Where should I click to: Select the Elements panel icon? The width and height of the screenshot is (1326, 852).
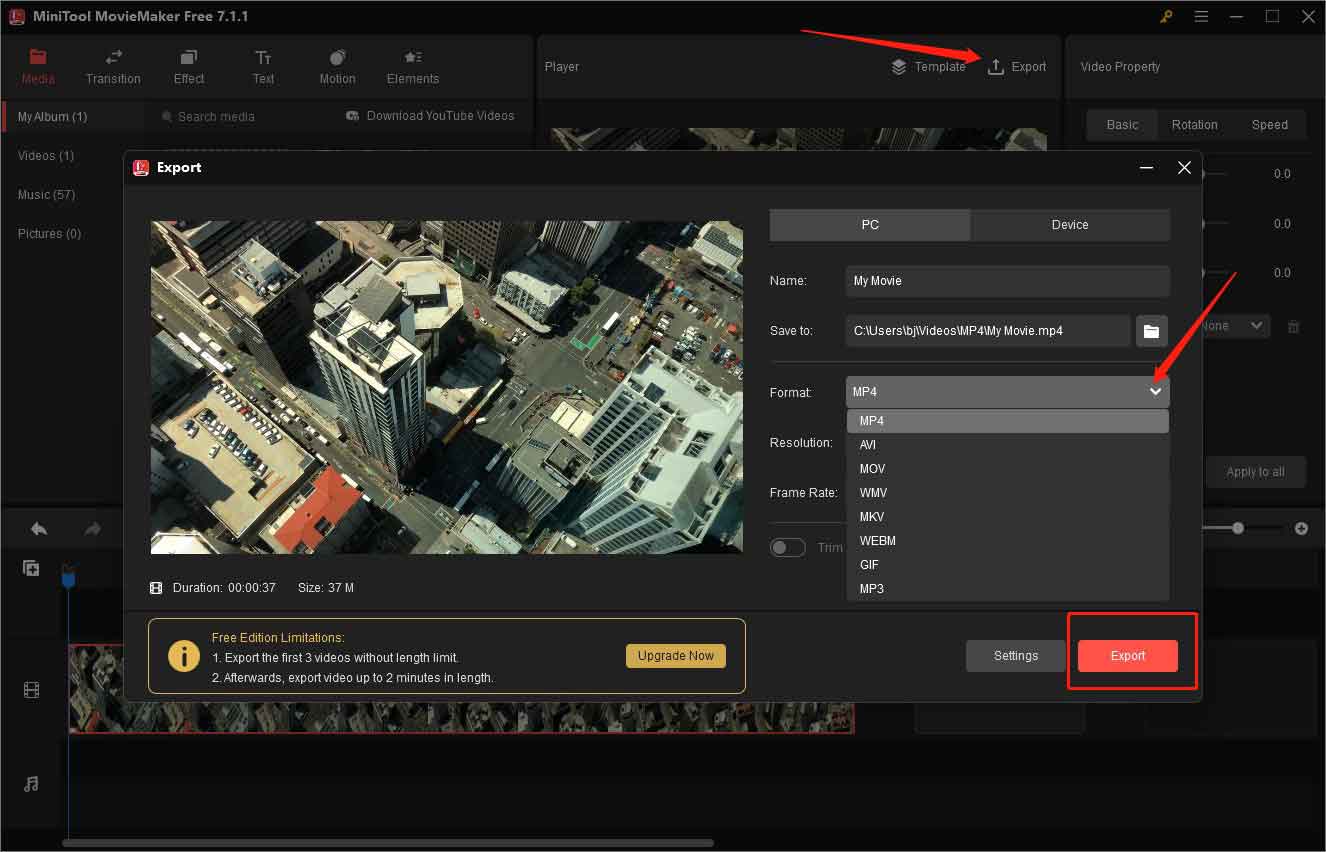point(412,66)
